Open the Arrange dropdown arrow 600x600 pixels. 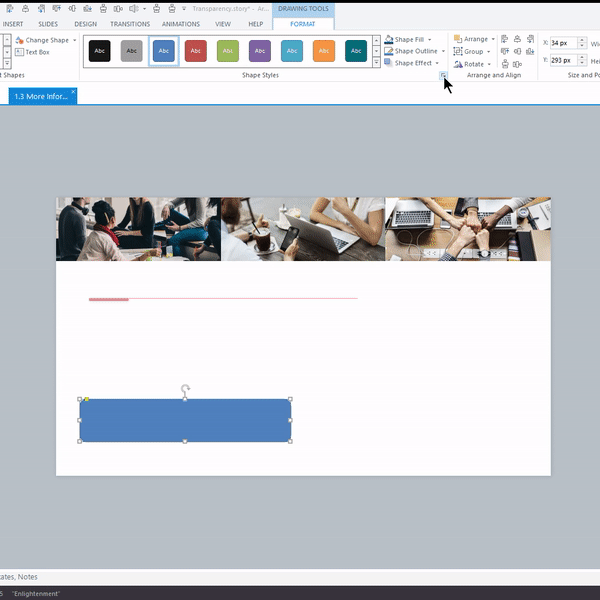[493, 39]
